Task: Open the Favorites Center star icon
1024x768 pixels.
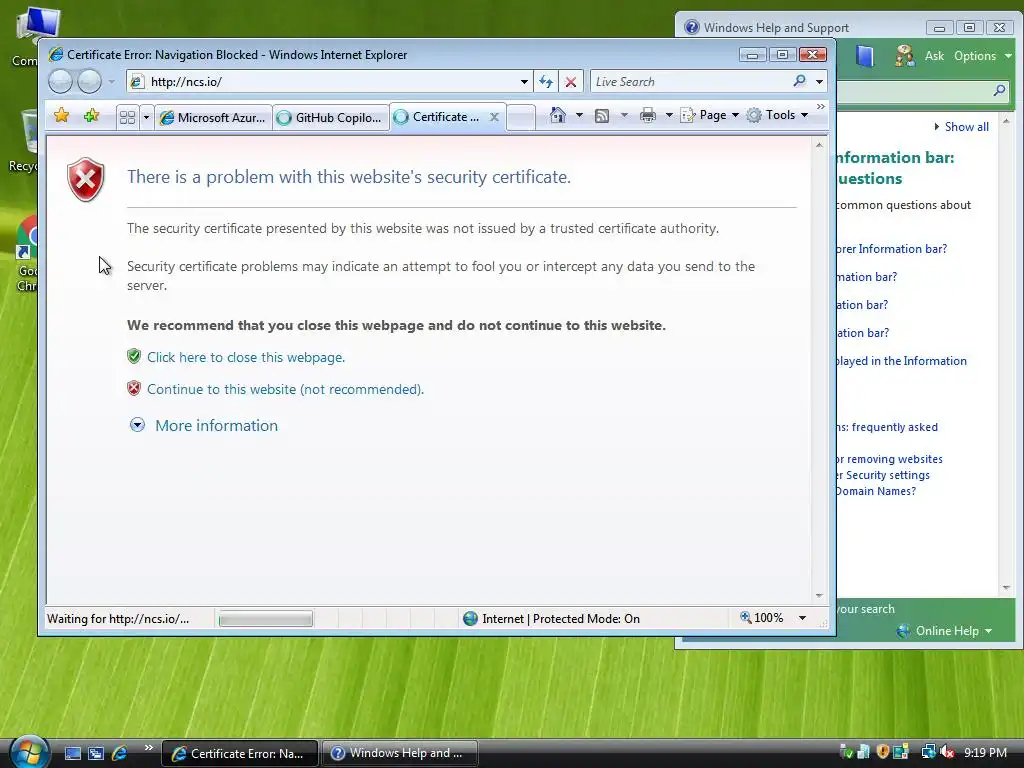Action: click(x=61, y=116)
